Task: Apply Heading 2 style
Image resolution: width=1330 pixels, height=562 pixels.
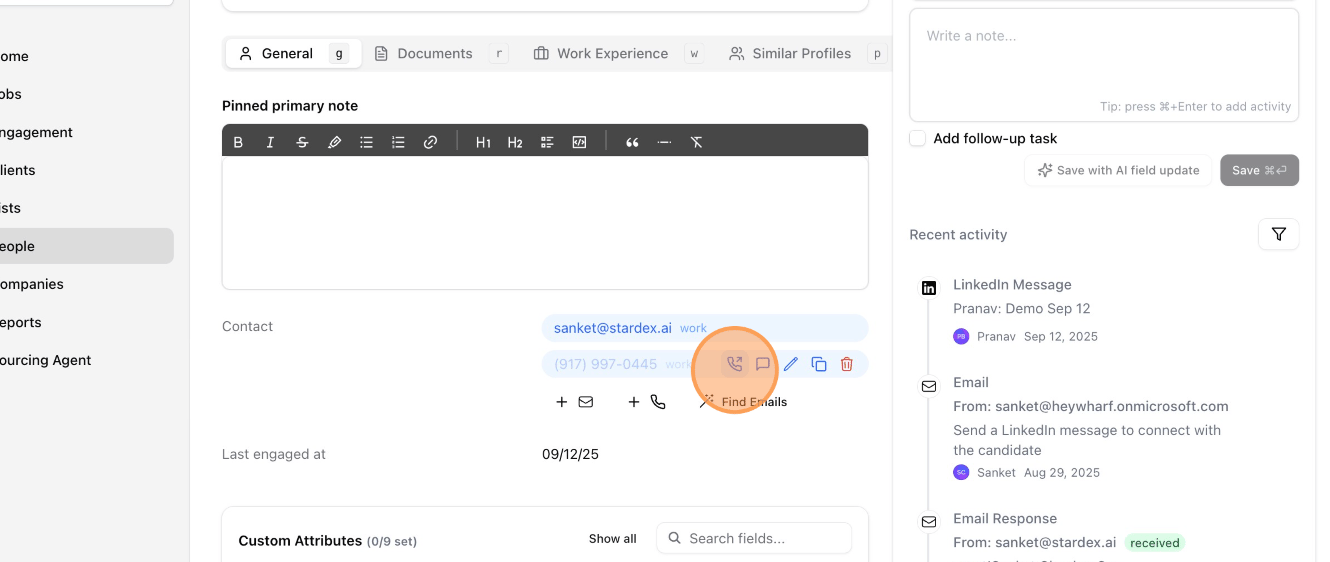Action: (515, 142)
